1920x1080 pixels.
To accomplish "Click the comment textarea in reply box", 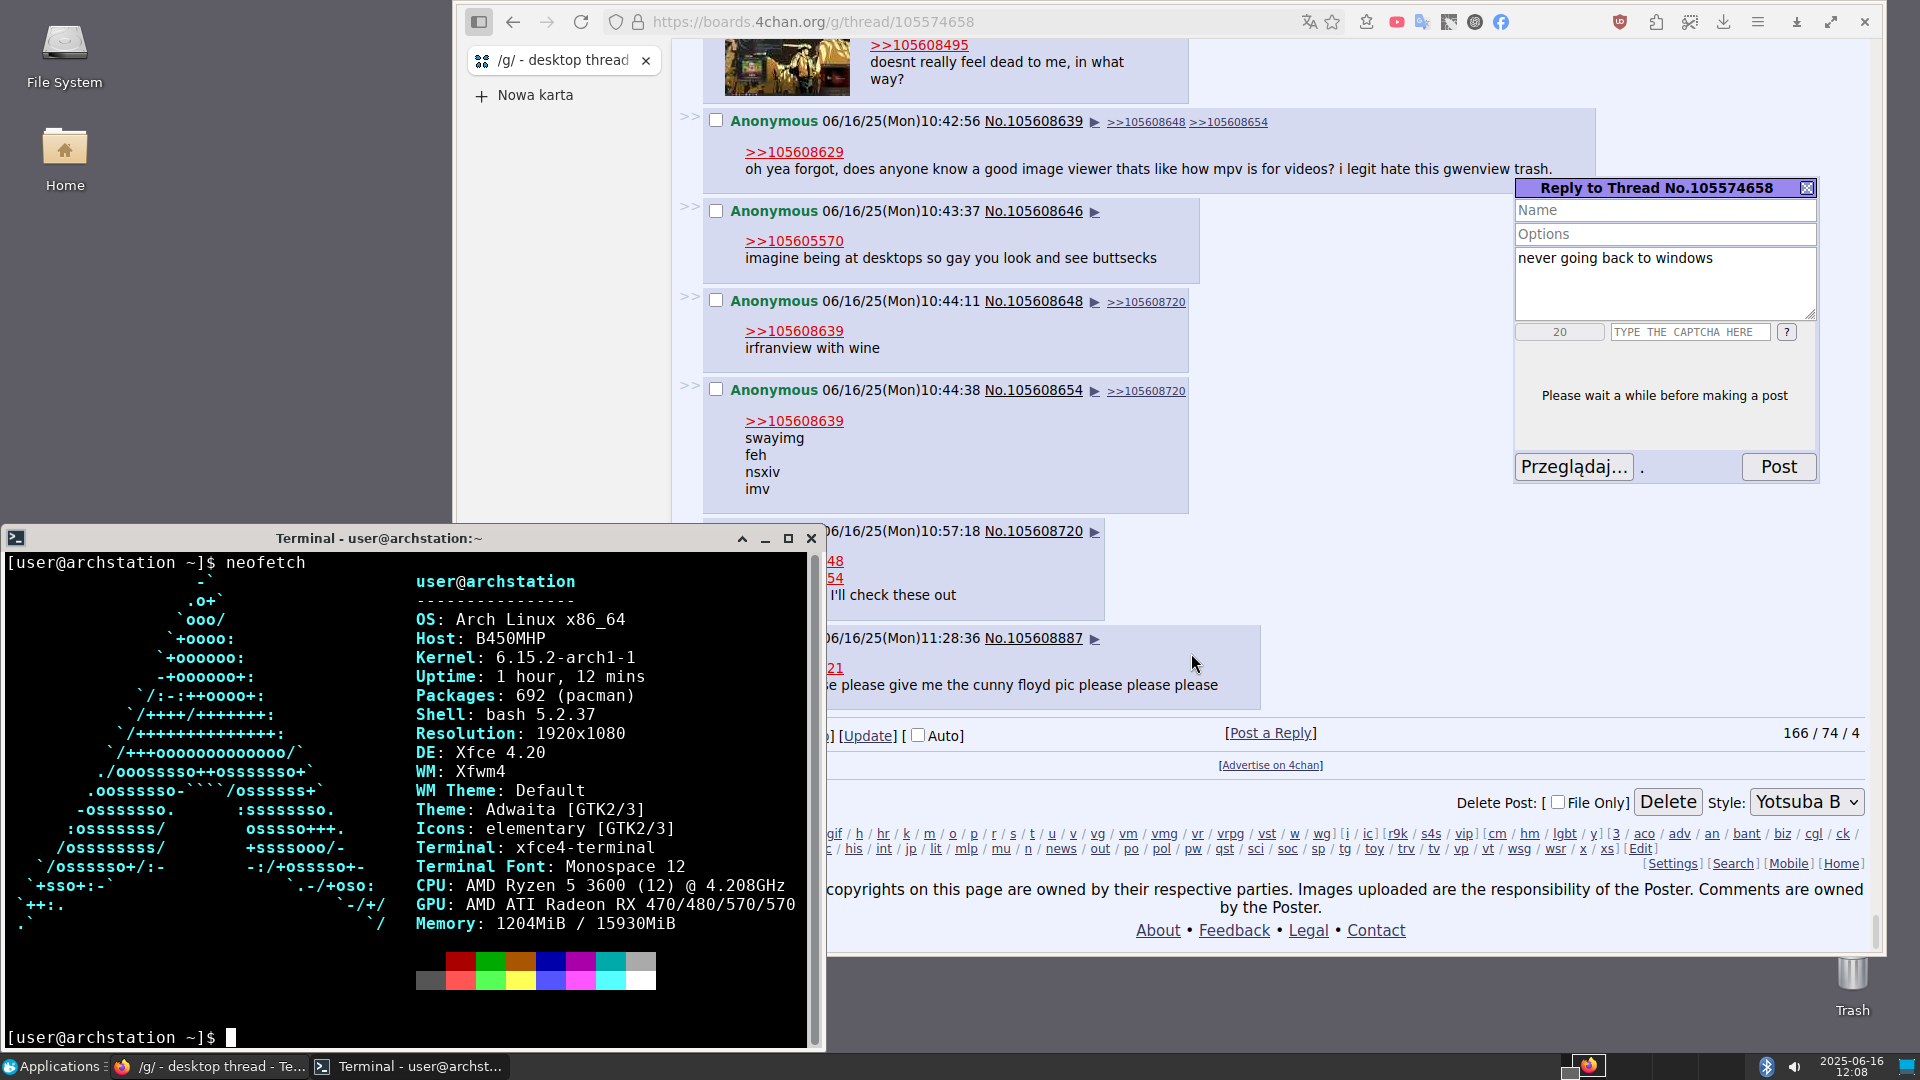I will click(x=1665, y=284).
